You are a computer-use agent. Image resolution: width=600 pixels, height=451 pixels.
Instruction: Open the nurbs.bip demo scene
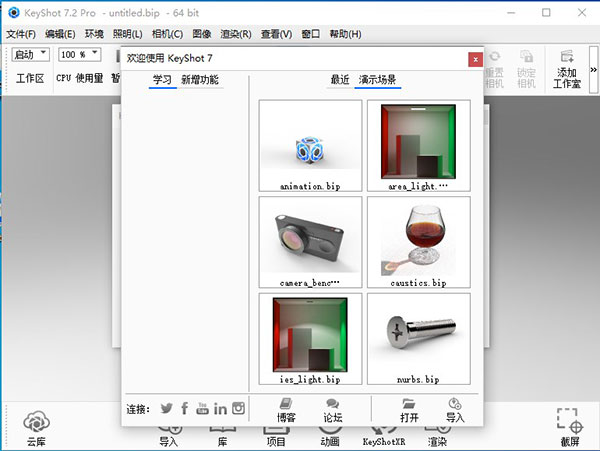coord(419,339)
